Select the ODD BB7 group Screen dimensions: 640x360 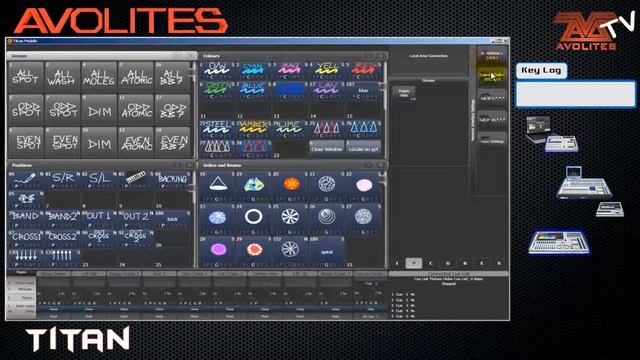click(173, 110)
